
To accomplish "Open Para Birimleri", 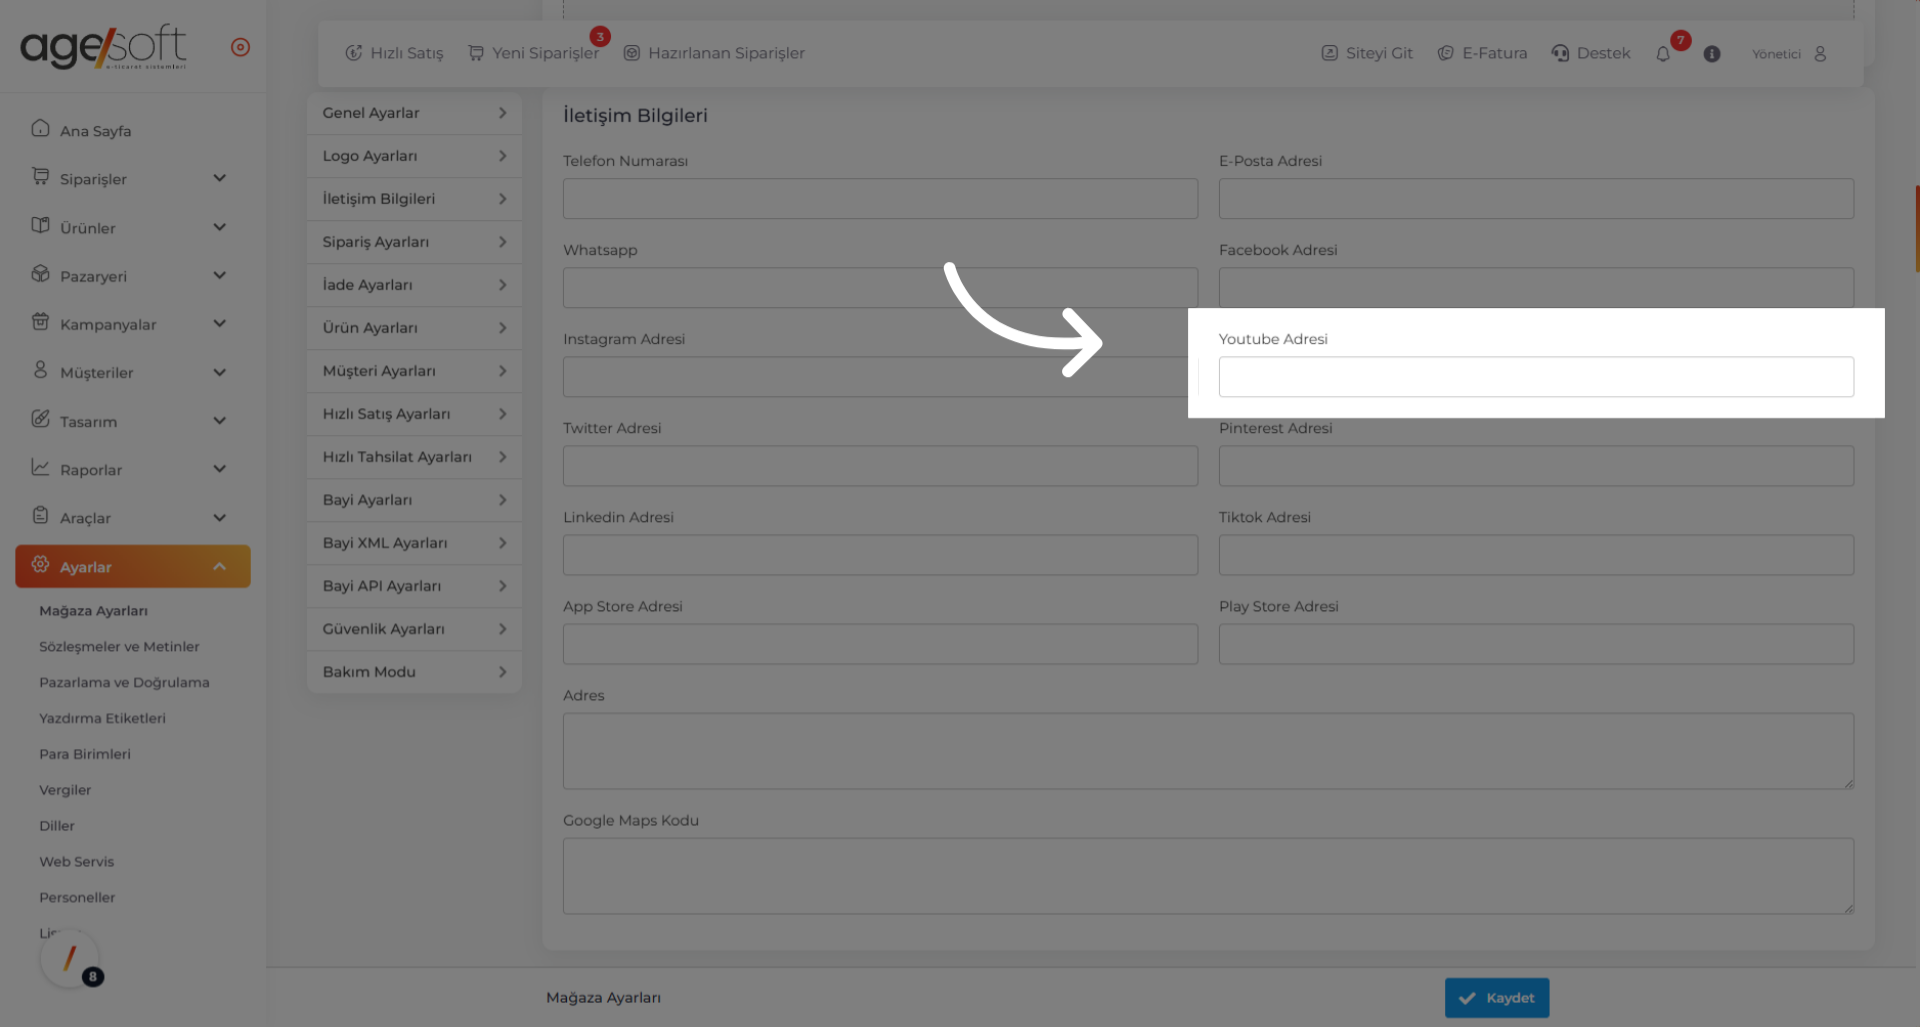I will point(85,754).
